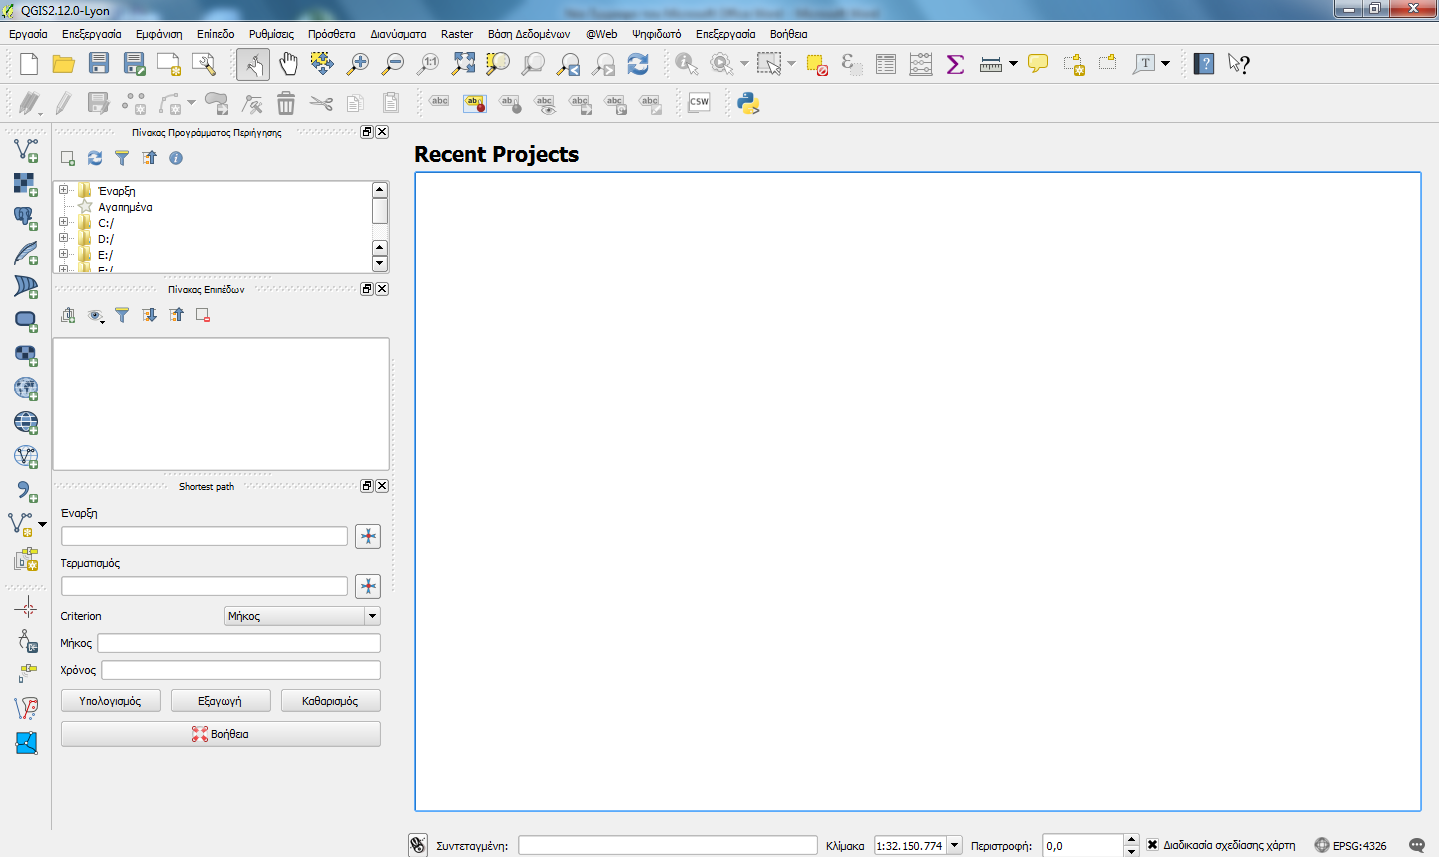
Task: Open the text annotation dropdown arrow
Action: point(1165,64)
